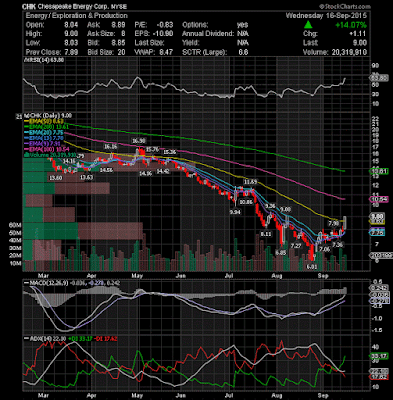This screenshot has width=393, height=400.
Task: Click the 11.69 July high price label
Action: tap(250, 182)
